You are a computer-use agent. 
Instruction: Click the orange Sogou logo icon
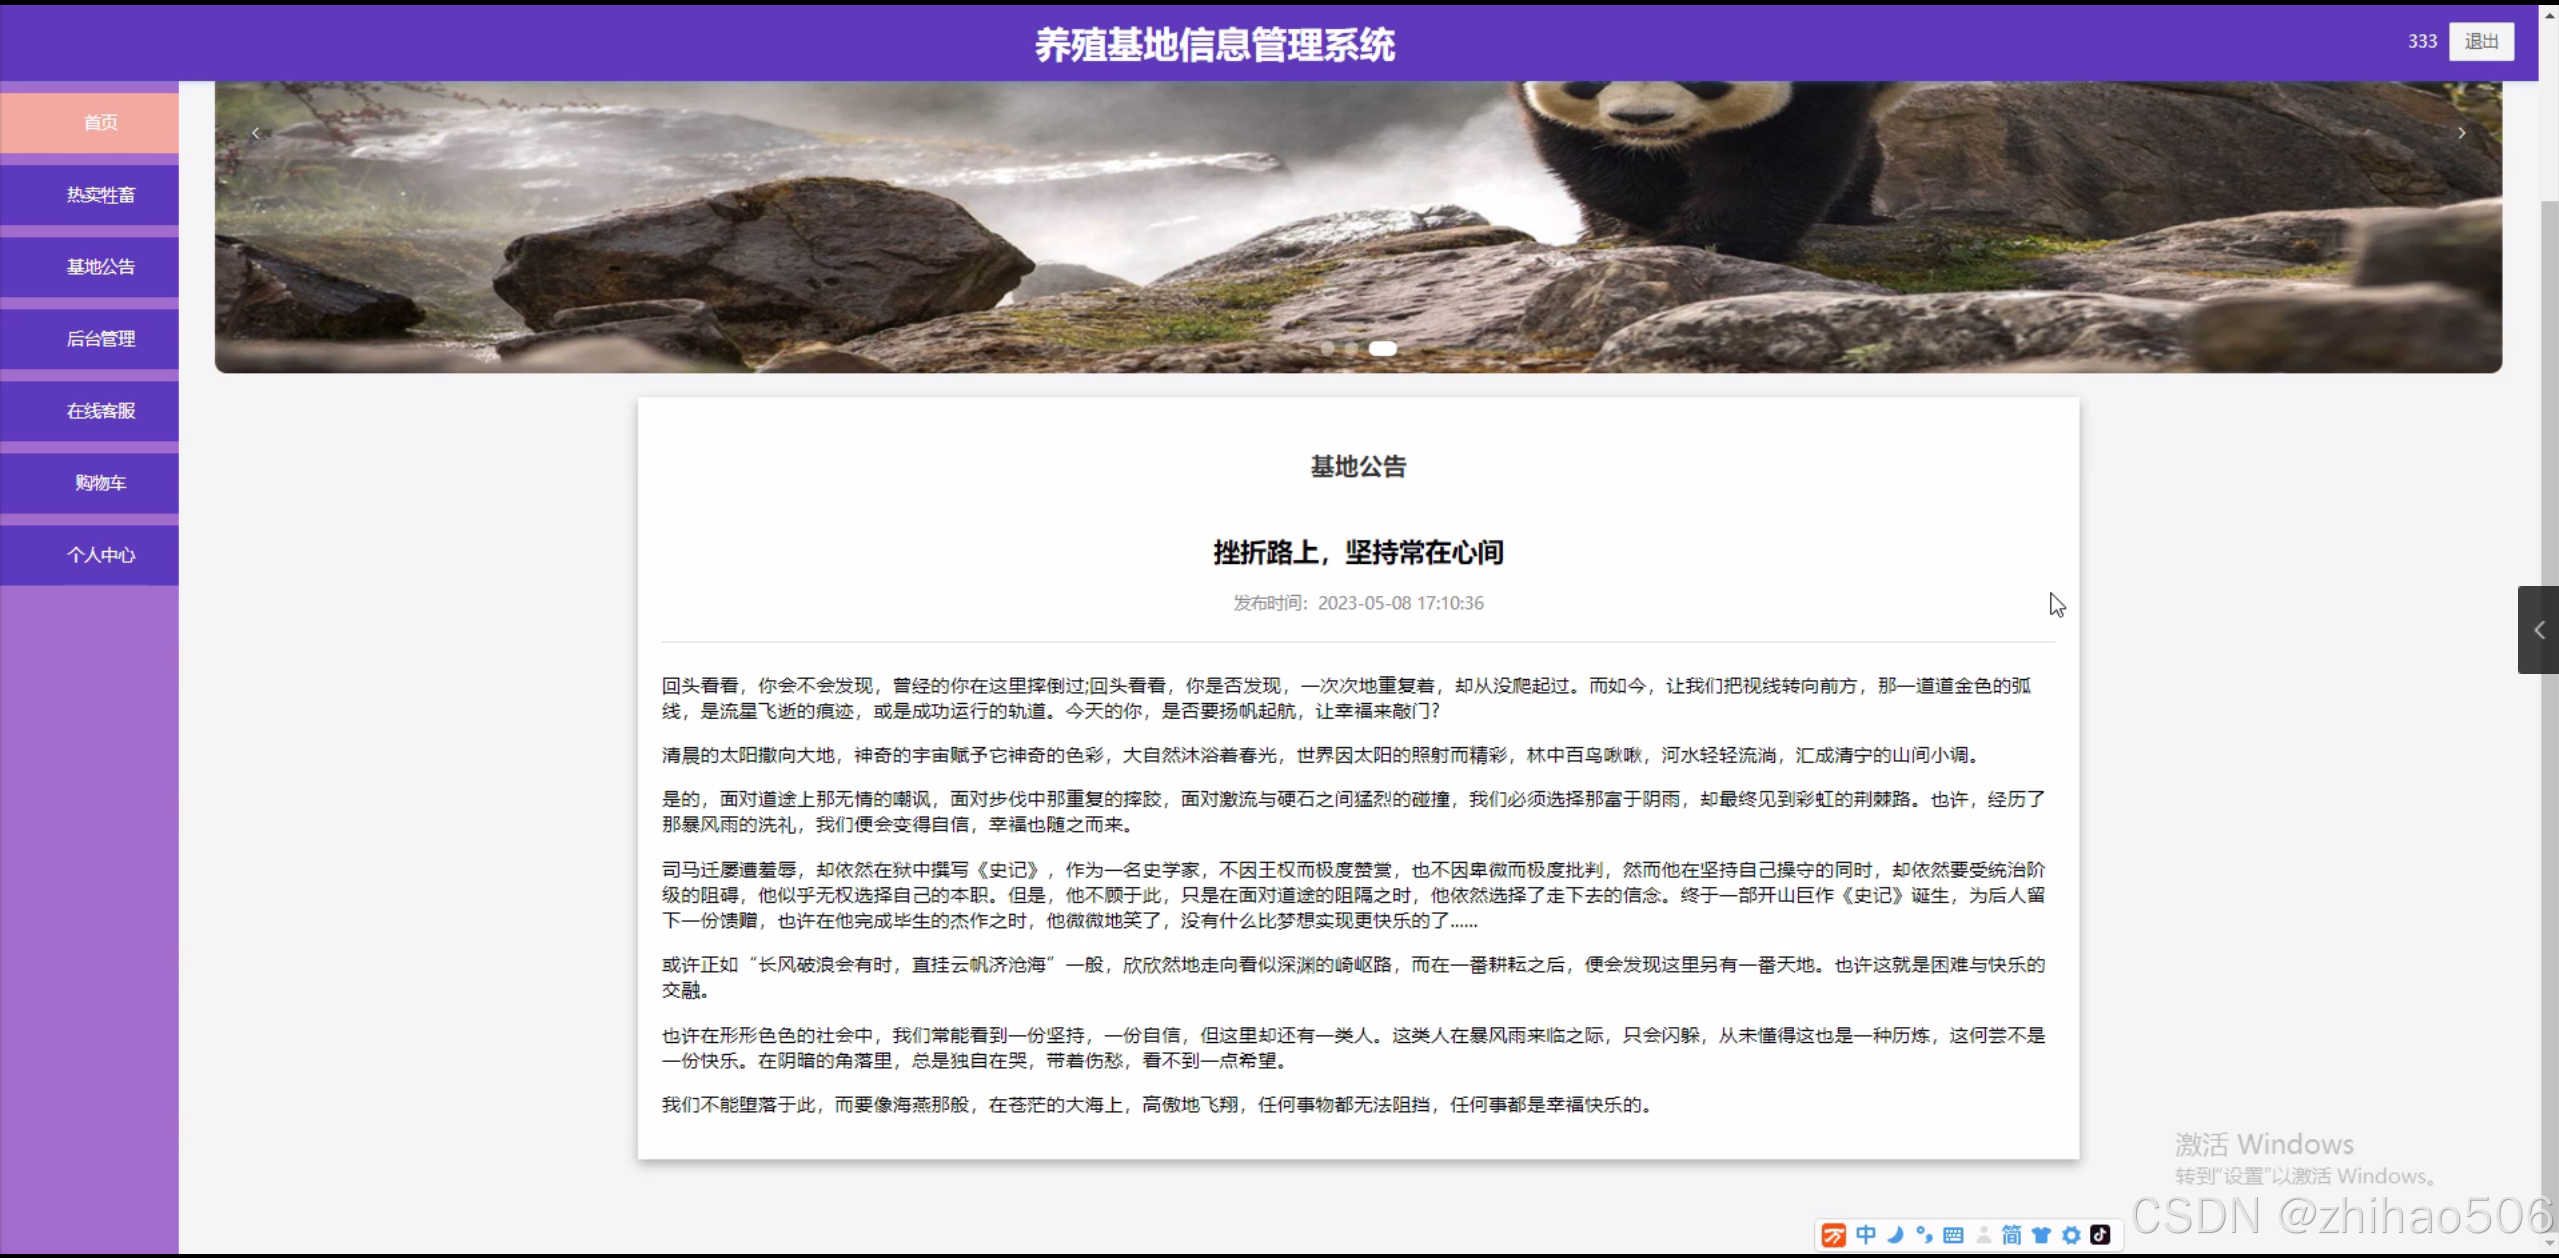(1834, 1235)
